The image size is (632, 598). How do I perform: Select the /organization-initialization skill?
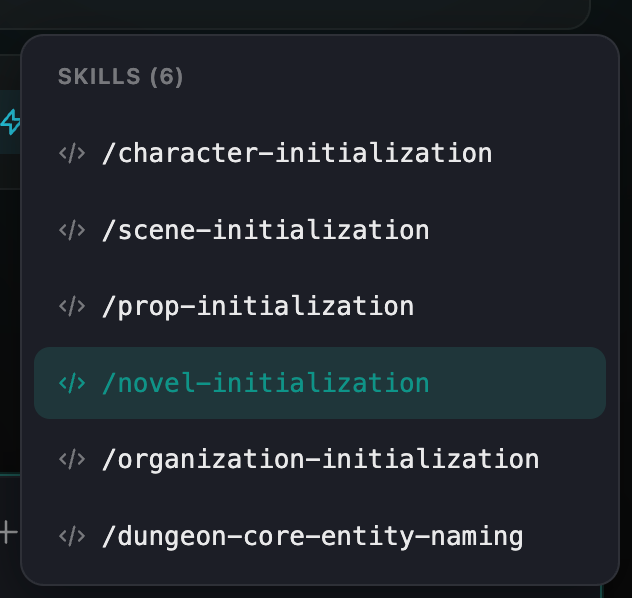(x=320, y=459)
